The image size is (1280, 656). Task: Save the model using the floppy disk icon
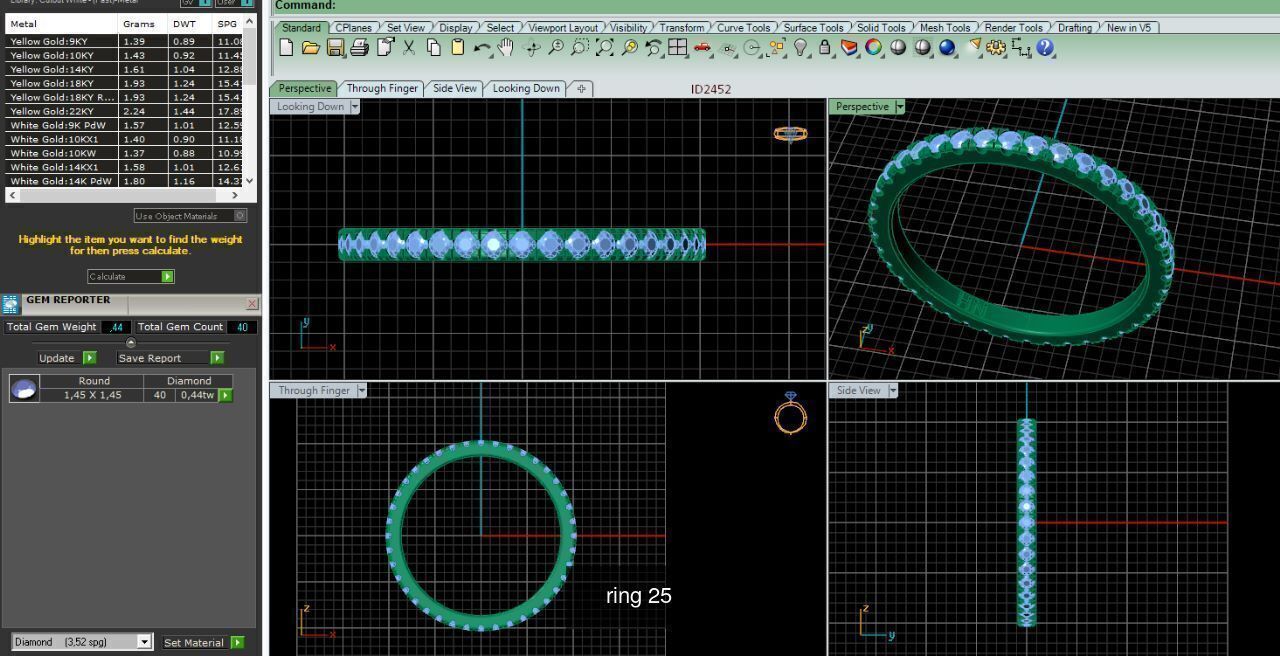[335, 47]
